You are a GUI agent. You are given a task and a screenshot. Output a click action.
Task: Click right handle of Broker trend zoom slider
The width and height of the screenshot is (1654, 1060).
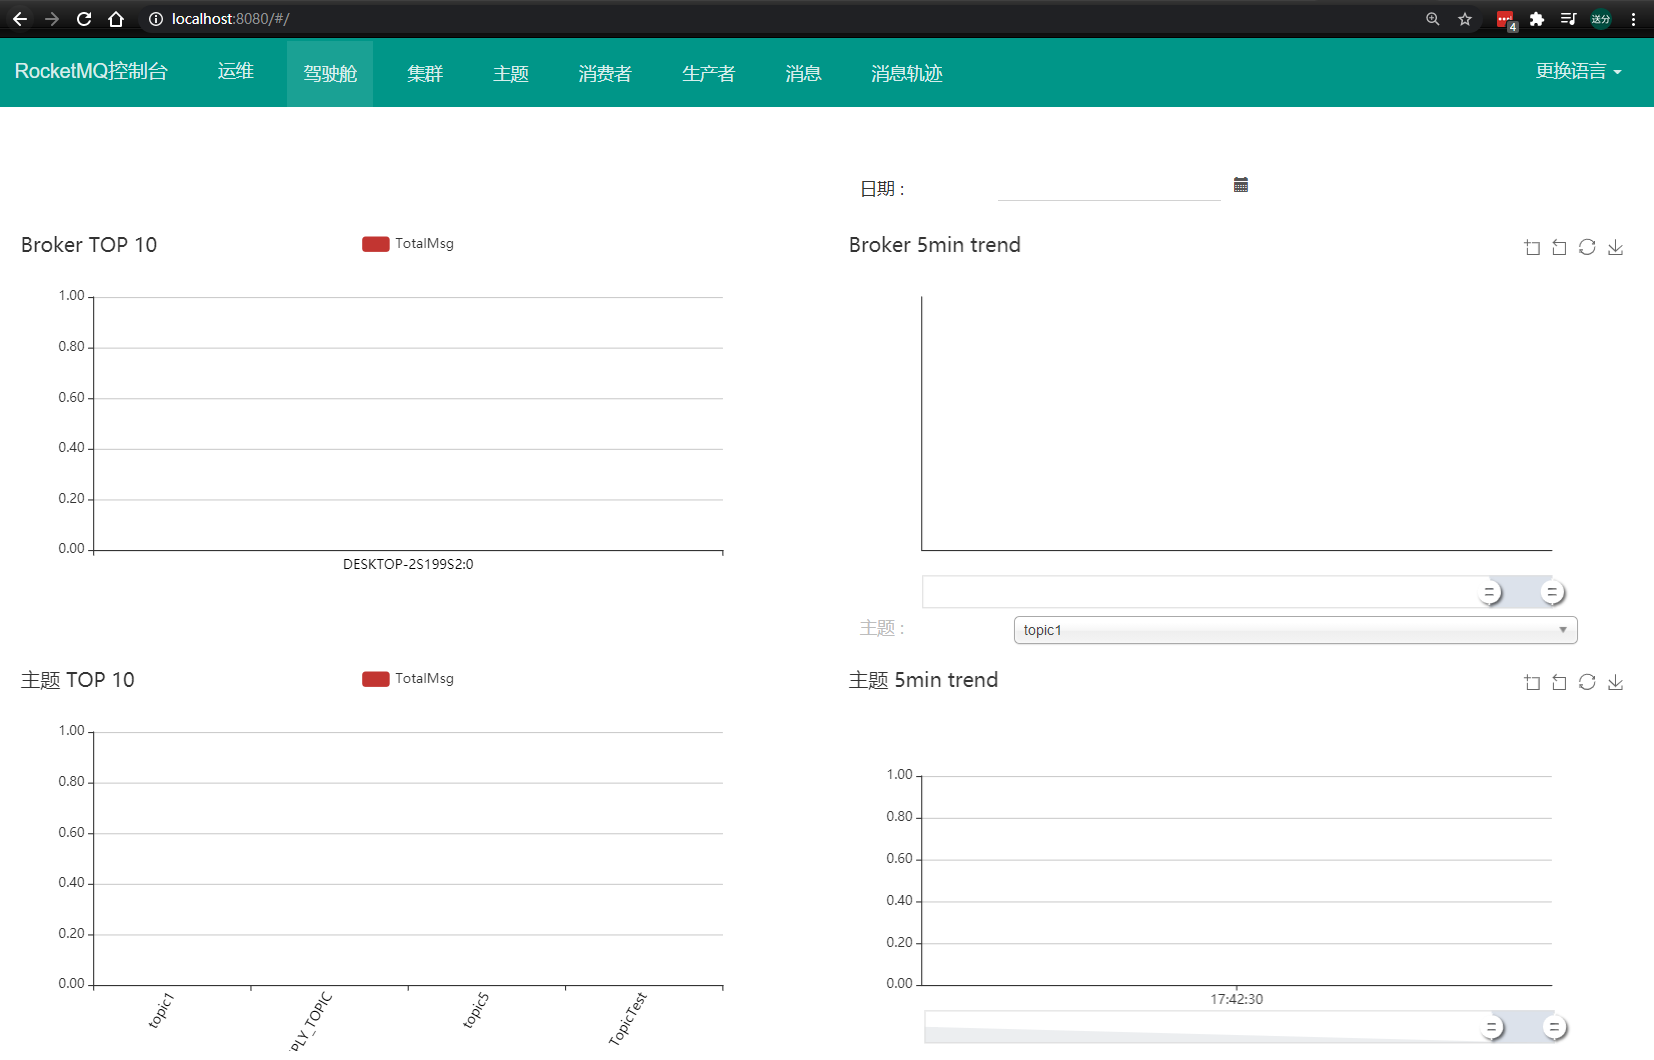click(1552, 592)
